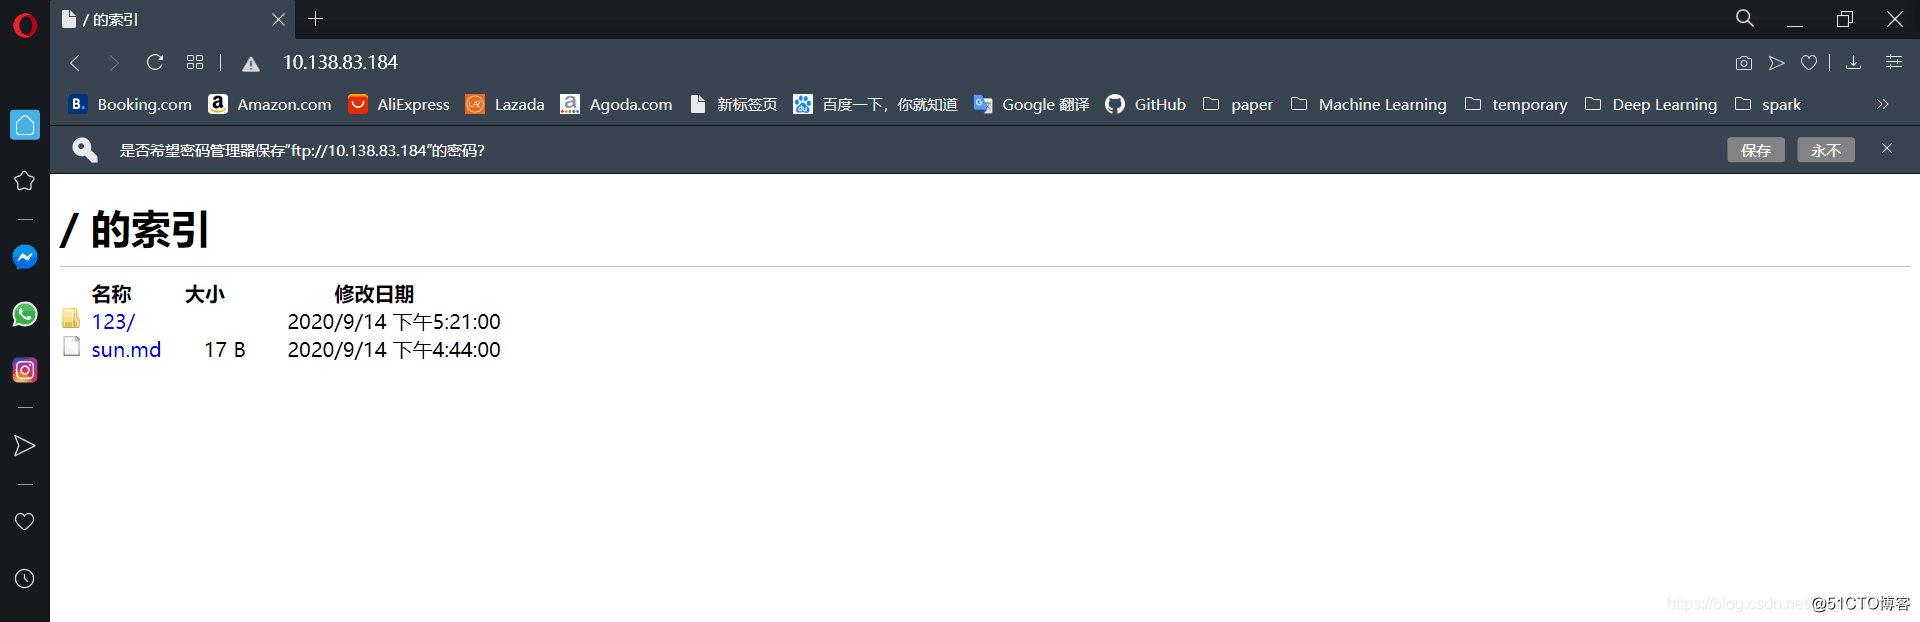Click the not-secure warning triangle icon
The image size is (1920, 622).
click(251, 64)
